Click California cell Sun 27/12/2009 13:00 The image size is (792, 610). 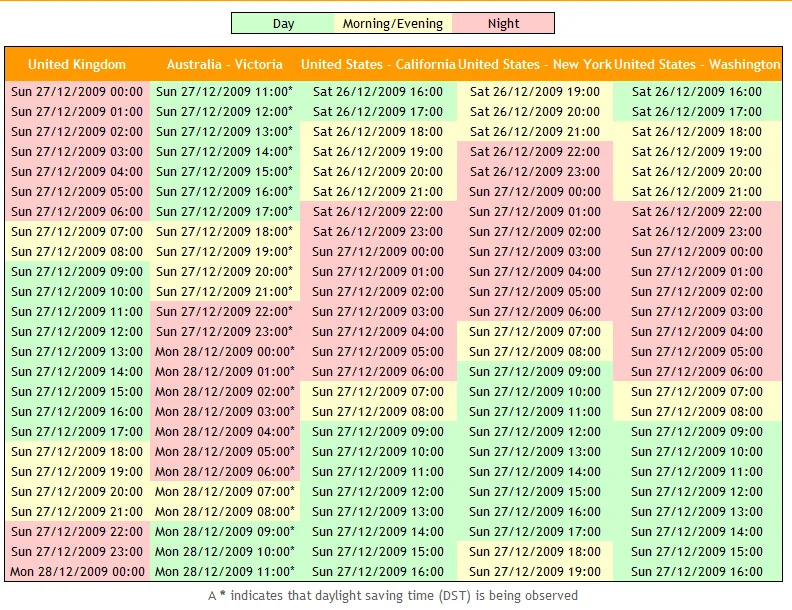pos(378,512)
